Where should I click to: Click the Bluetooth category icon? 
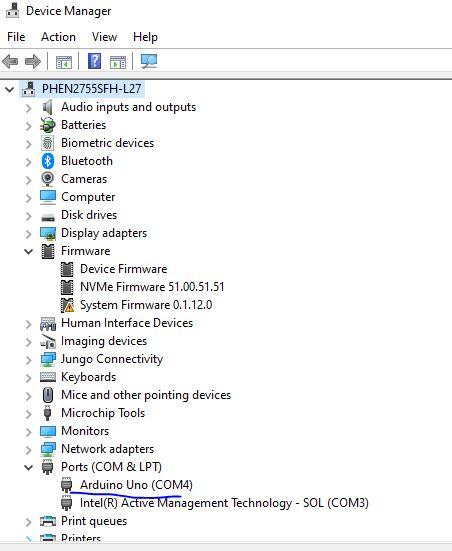click(x=48, y=161)
